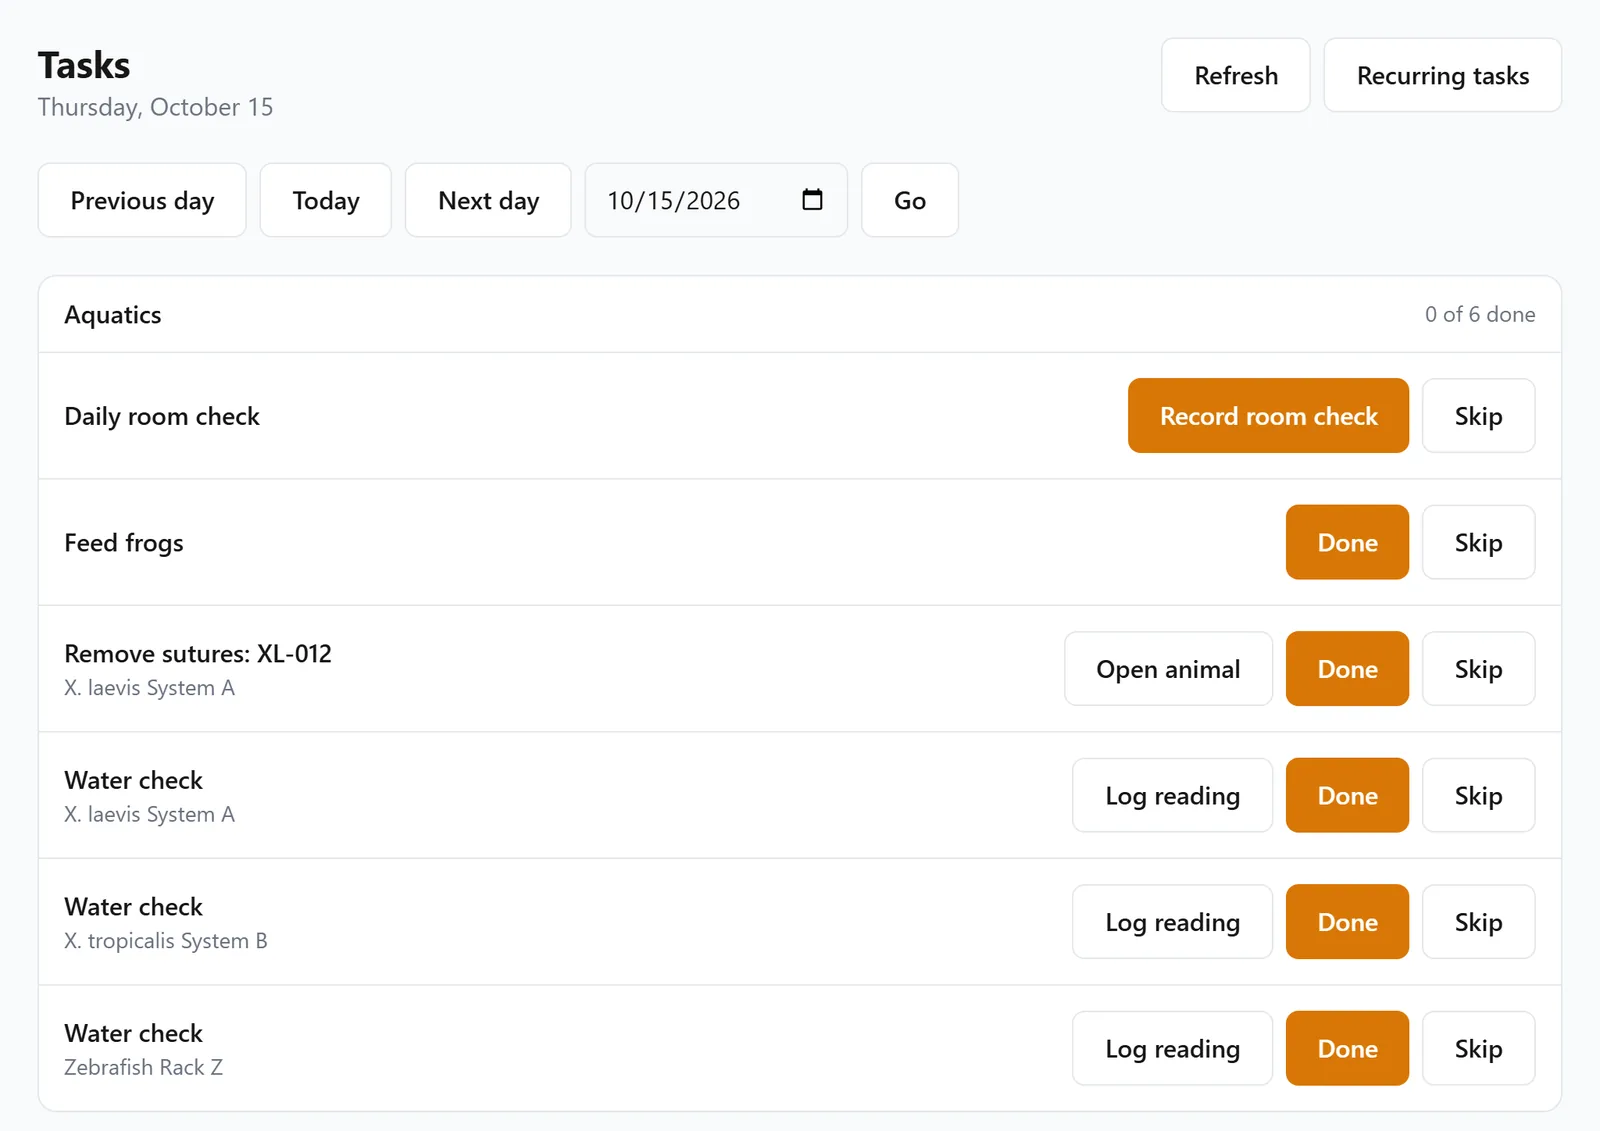Click Record room check button

[x=1268, y=416]
